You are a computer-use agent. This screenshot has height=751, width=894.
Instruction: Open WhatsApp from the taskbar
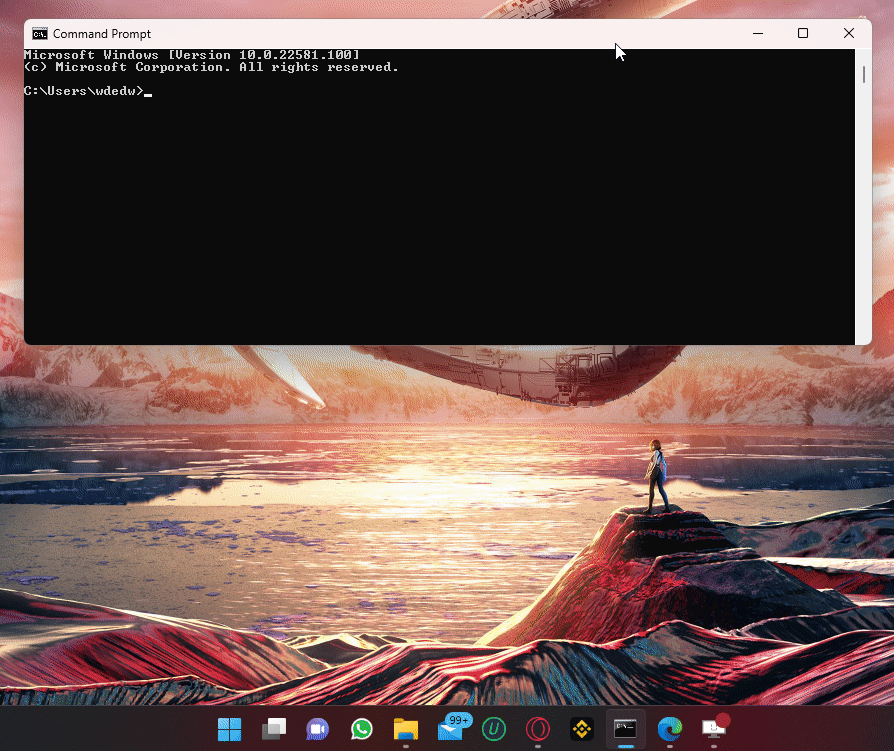(361, 729)
